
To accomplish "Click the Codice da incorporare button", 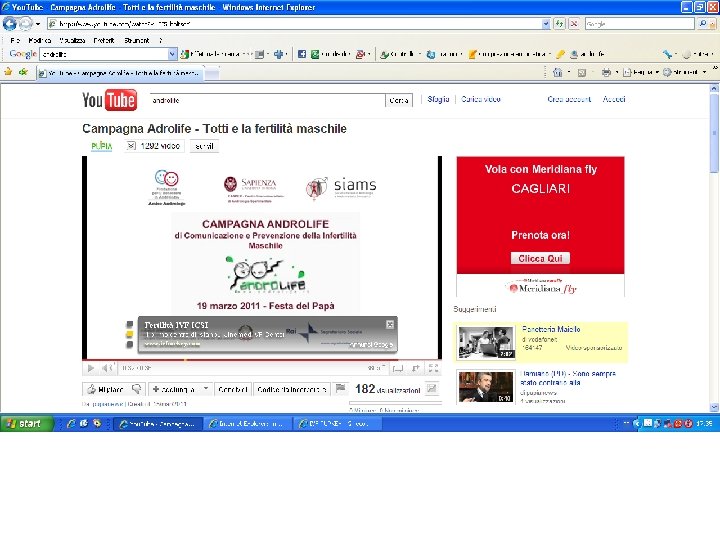I will [292, 389].
